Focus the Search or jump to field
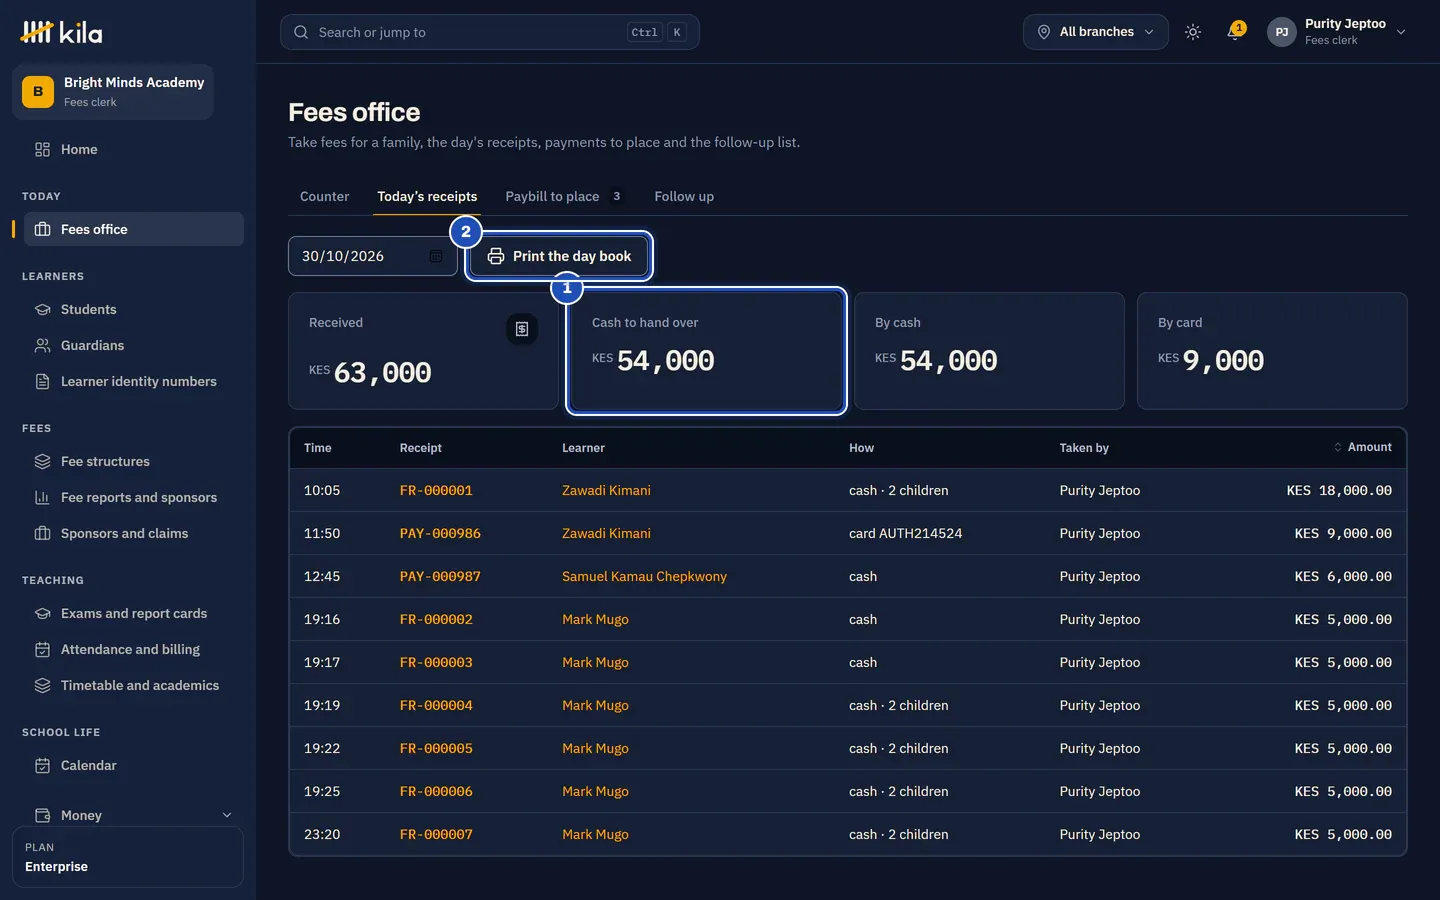The image size is (1440, 900). tap(490, 32)
